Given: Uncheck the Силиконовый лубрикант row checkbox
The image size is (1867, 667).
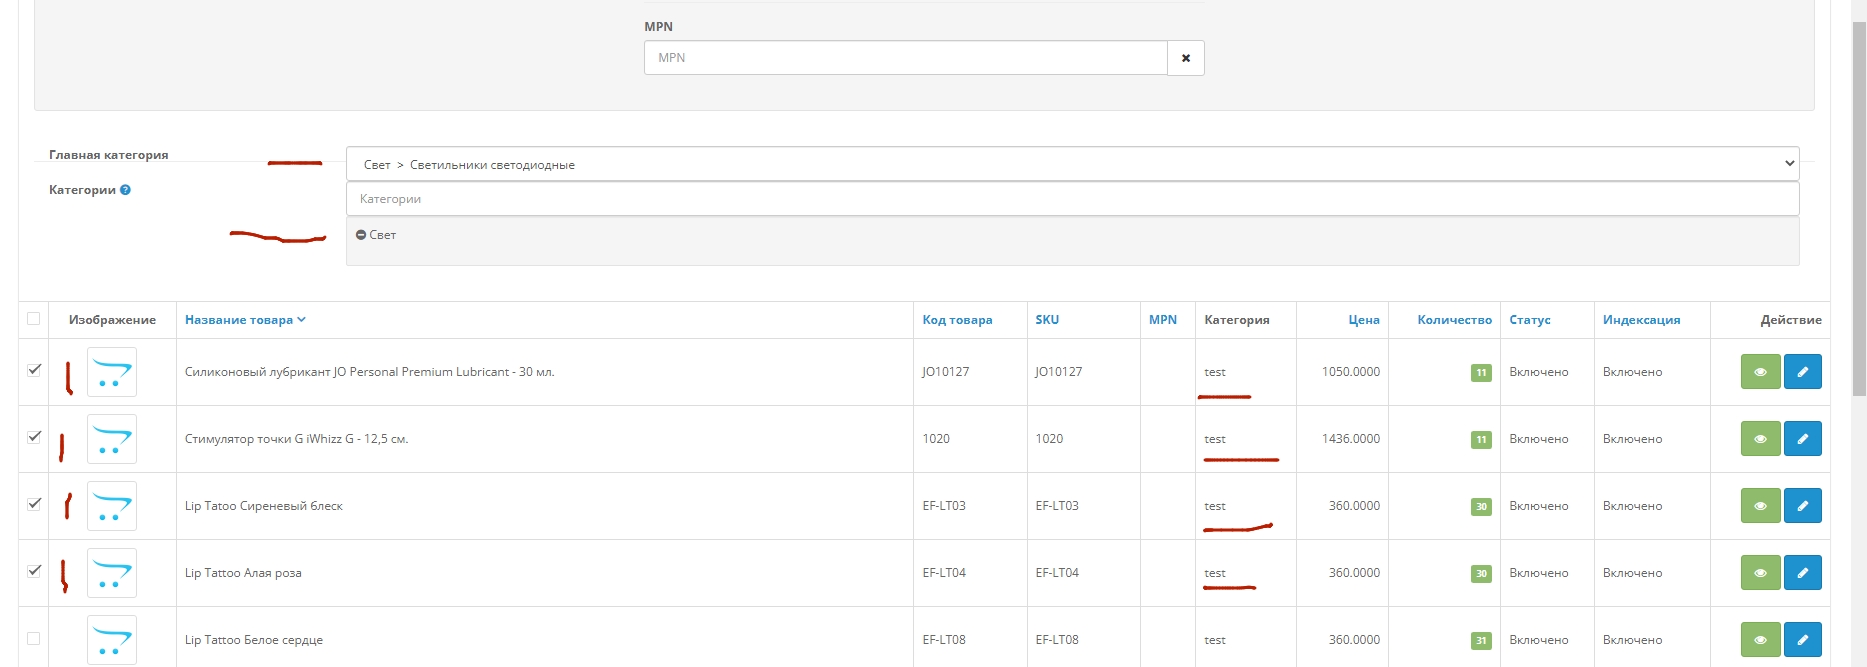Looking at the screenshot, I should tap(34, 370).
